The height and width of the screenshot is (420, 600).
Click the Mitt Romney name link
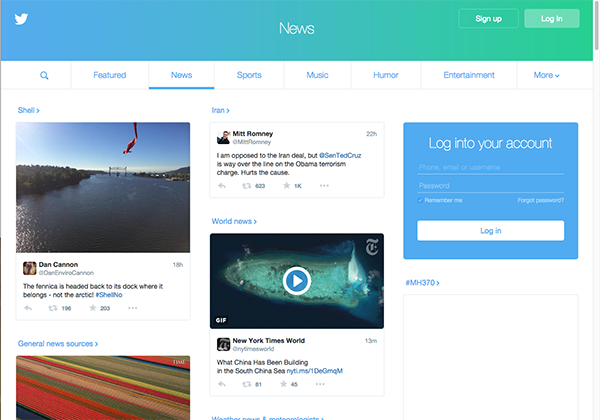point(253,133)
